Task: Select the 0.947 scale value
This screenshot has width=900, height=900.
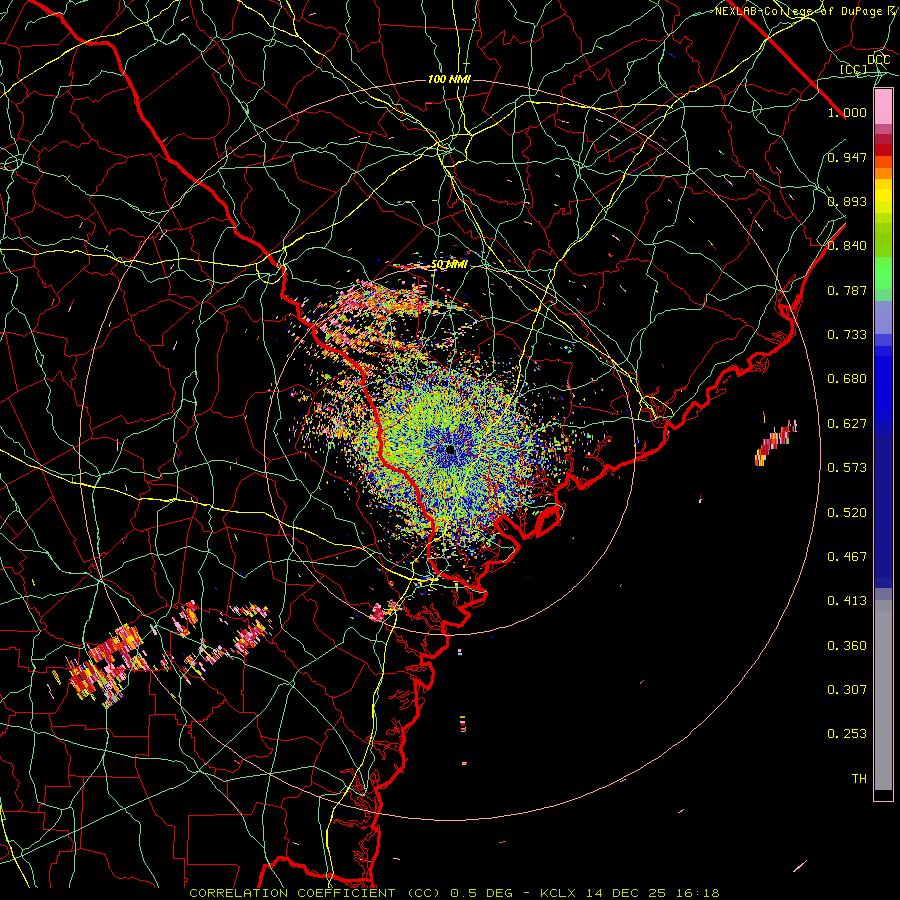Action: pyautogui.click(x=847, y=157)
